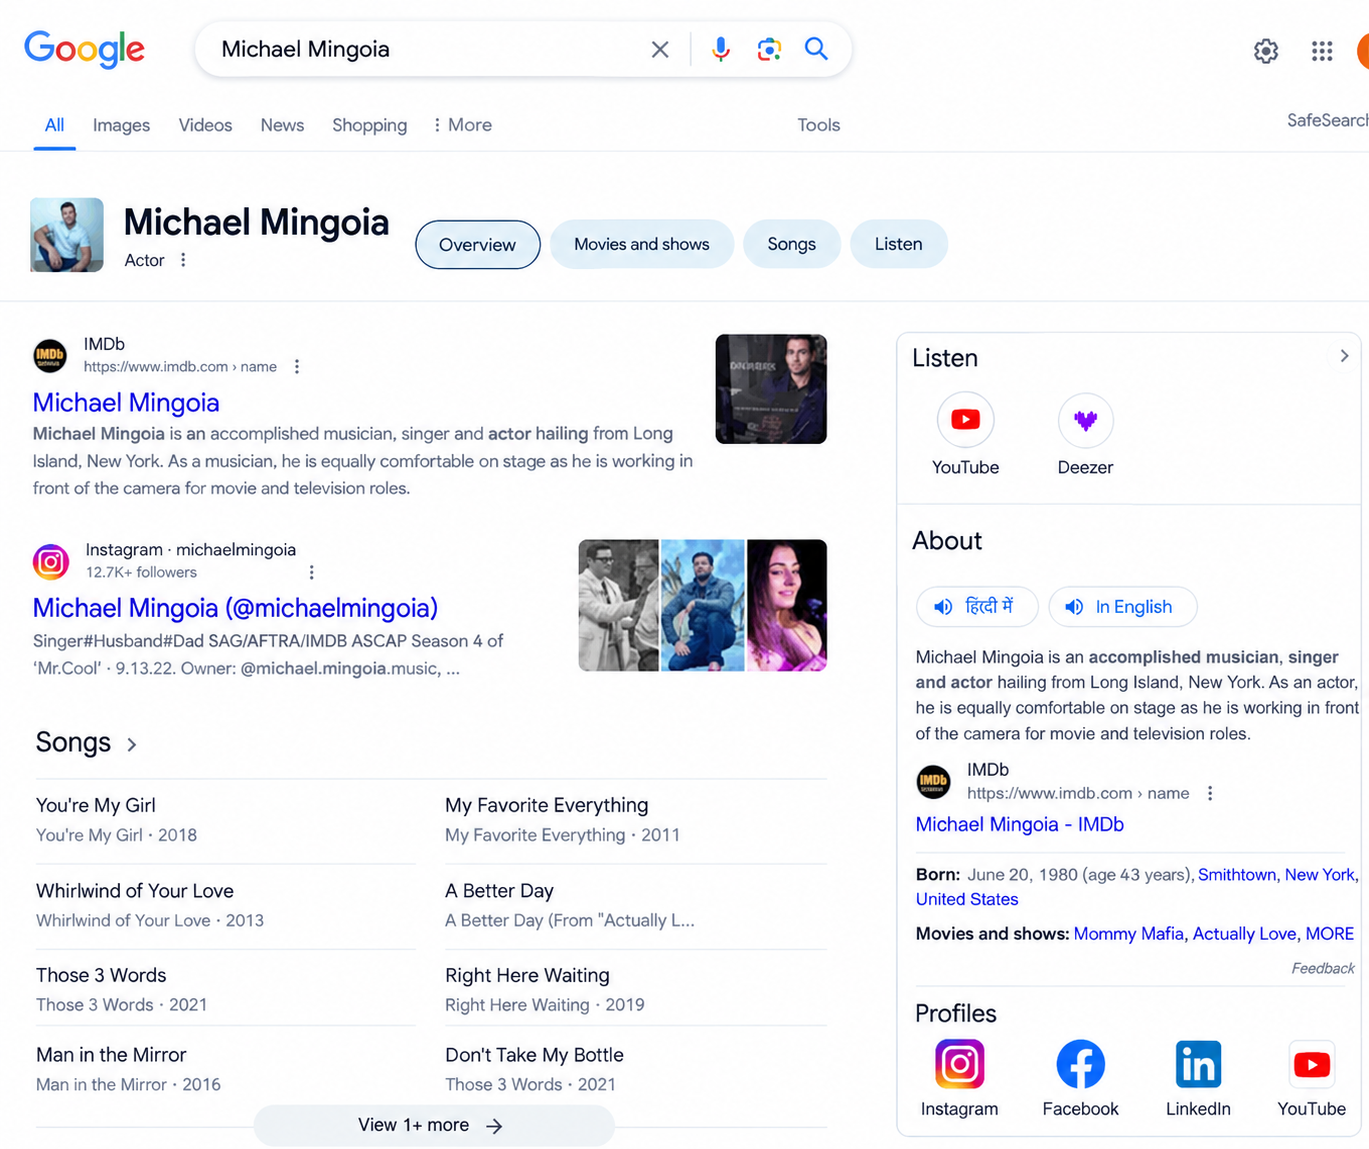1369x1149 pixels.
Task: Open Google Lens image search icon
Action: pyautogui.click(x=768, y=49)
